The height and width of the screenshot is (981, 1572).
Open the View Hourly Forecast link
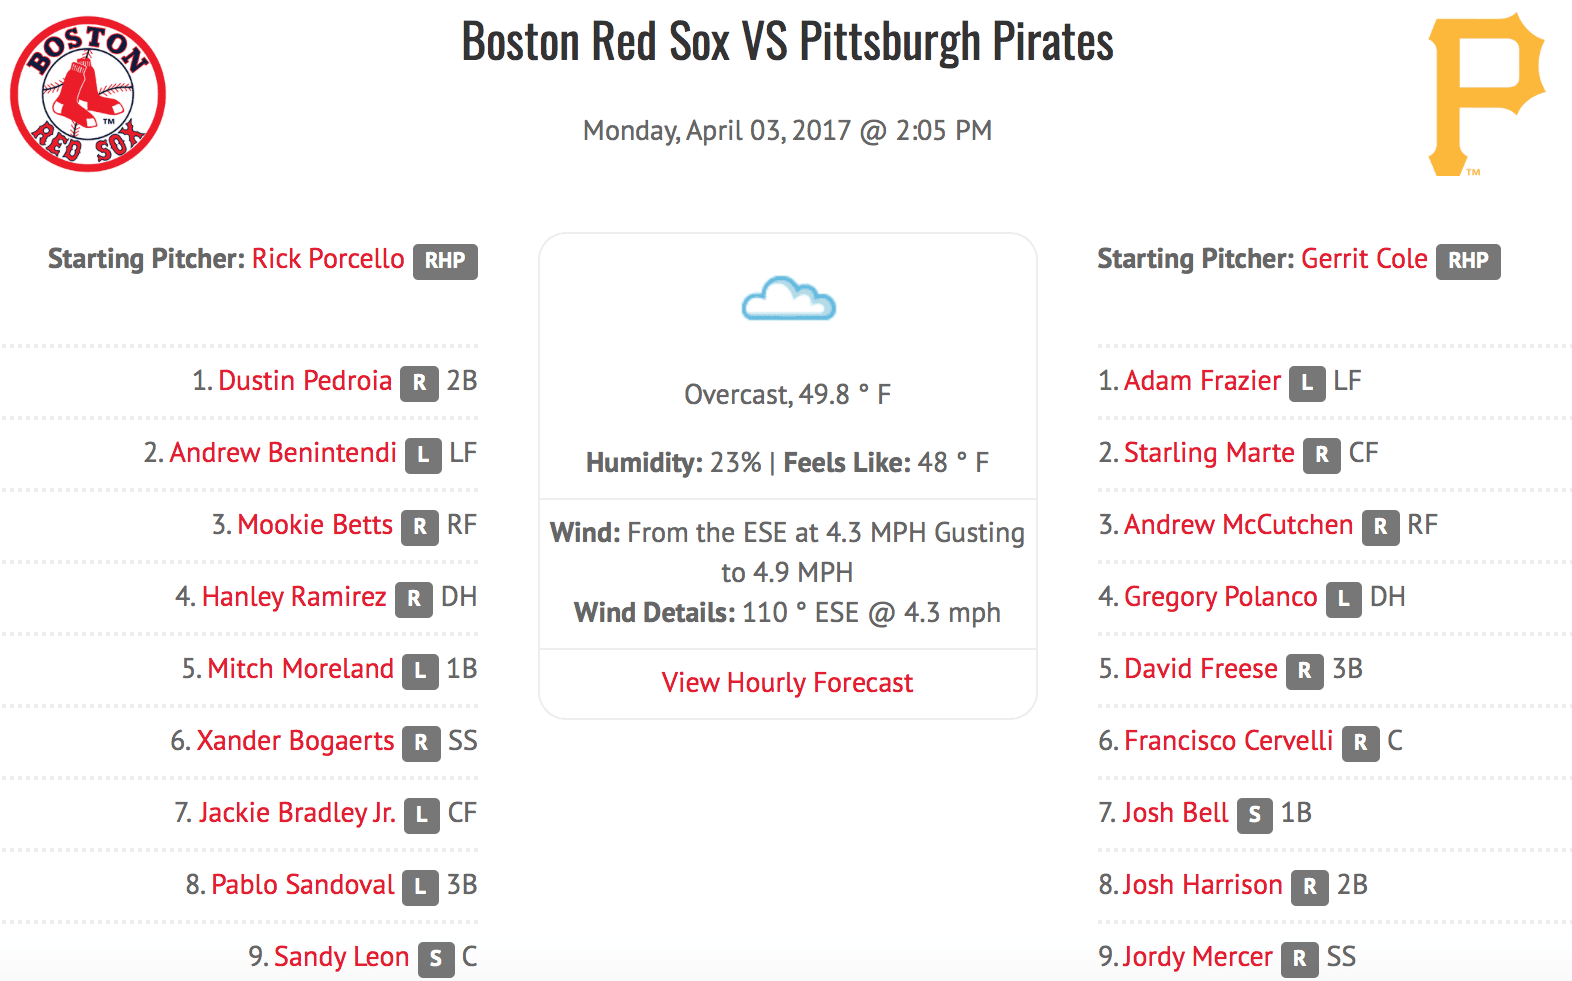(x=787, y=683)
